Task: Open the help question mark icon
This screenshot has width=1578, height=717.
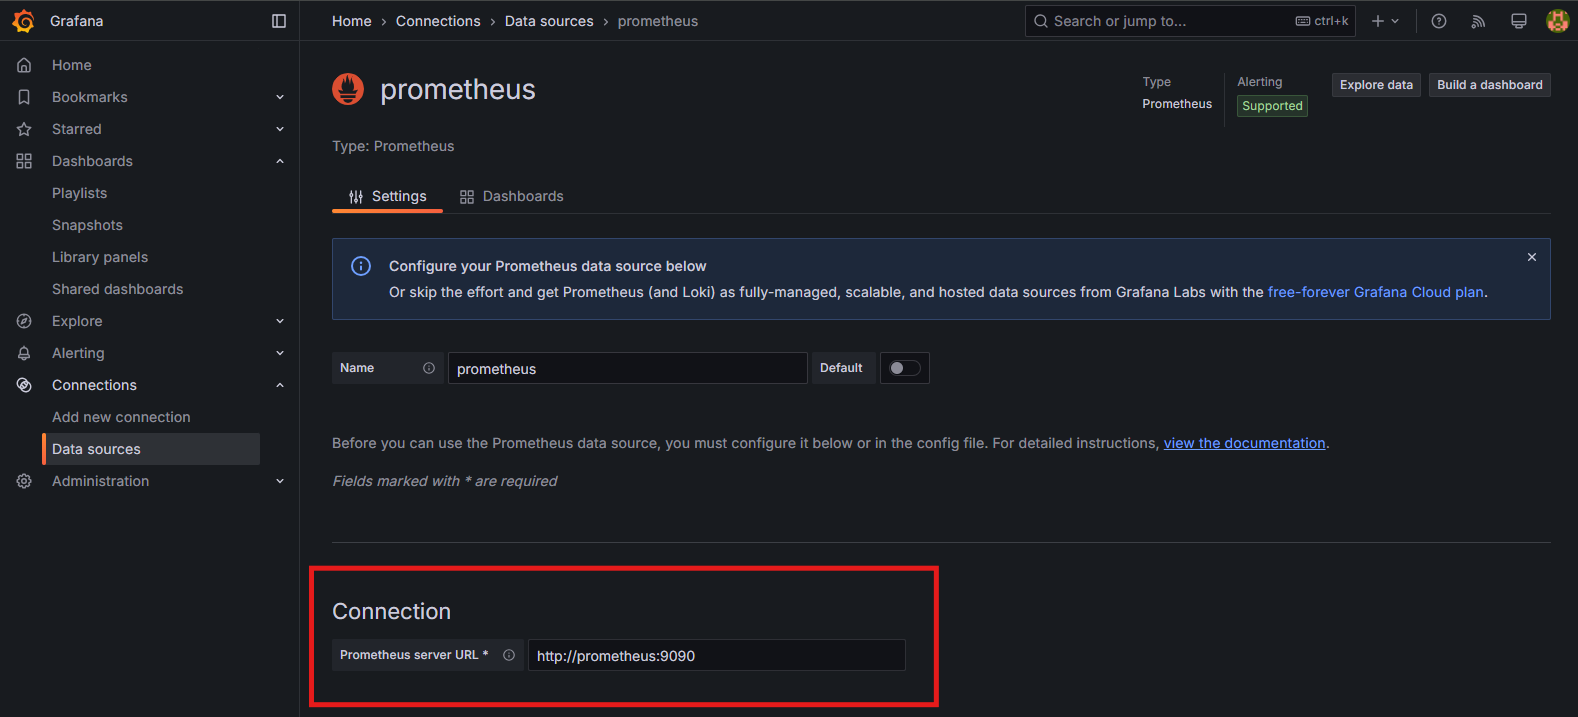Action: click(x=1439, y=21)
